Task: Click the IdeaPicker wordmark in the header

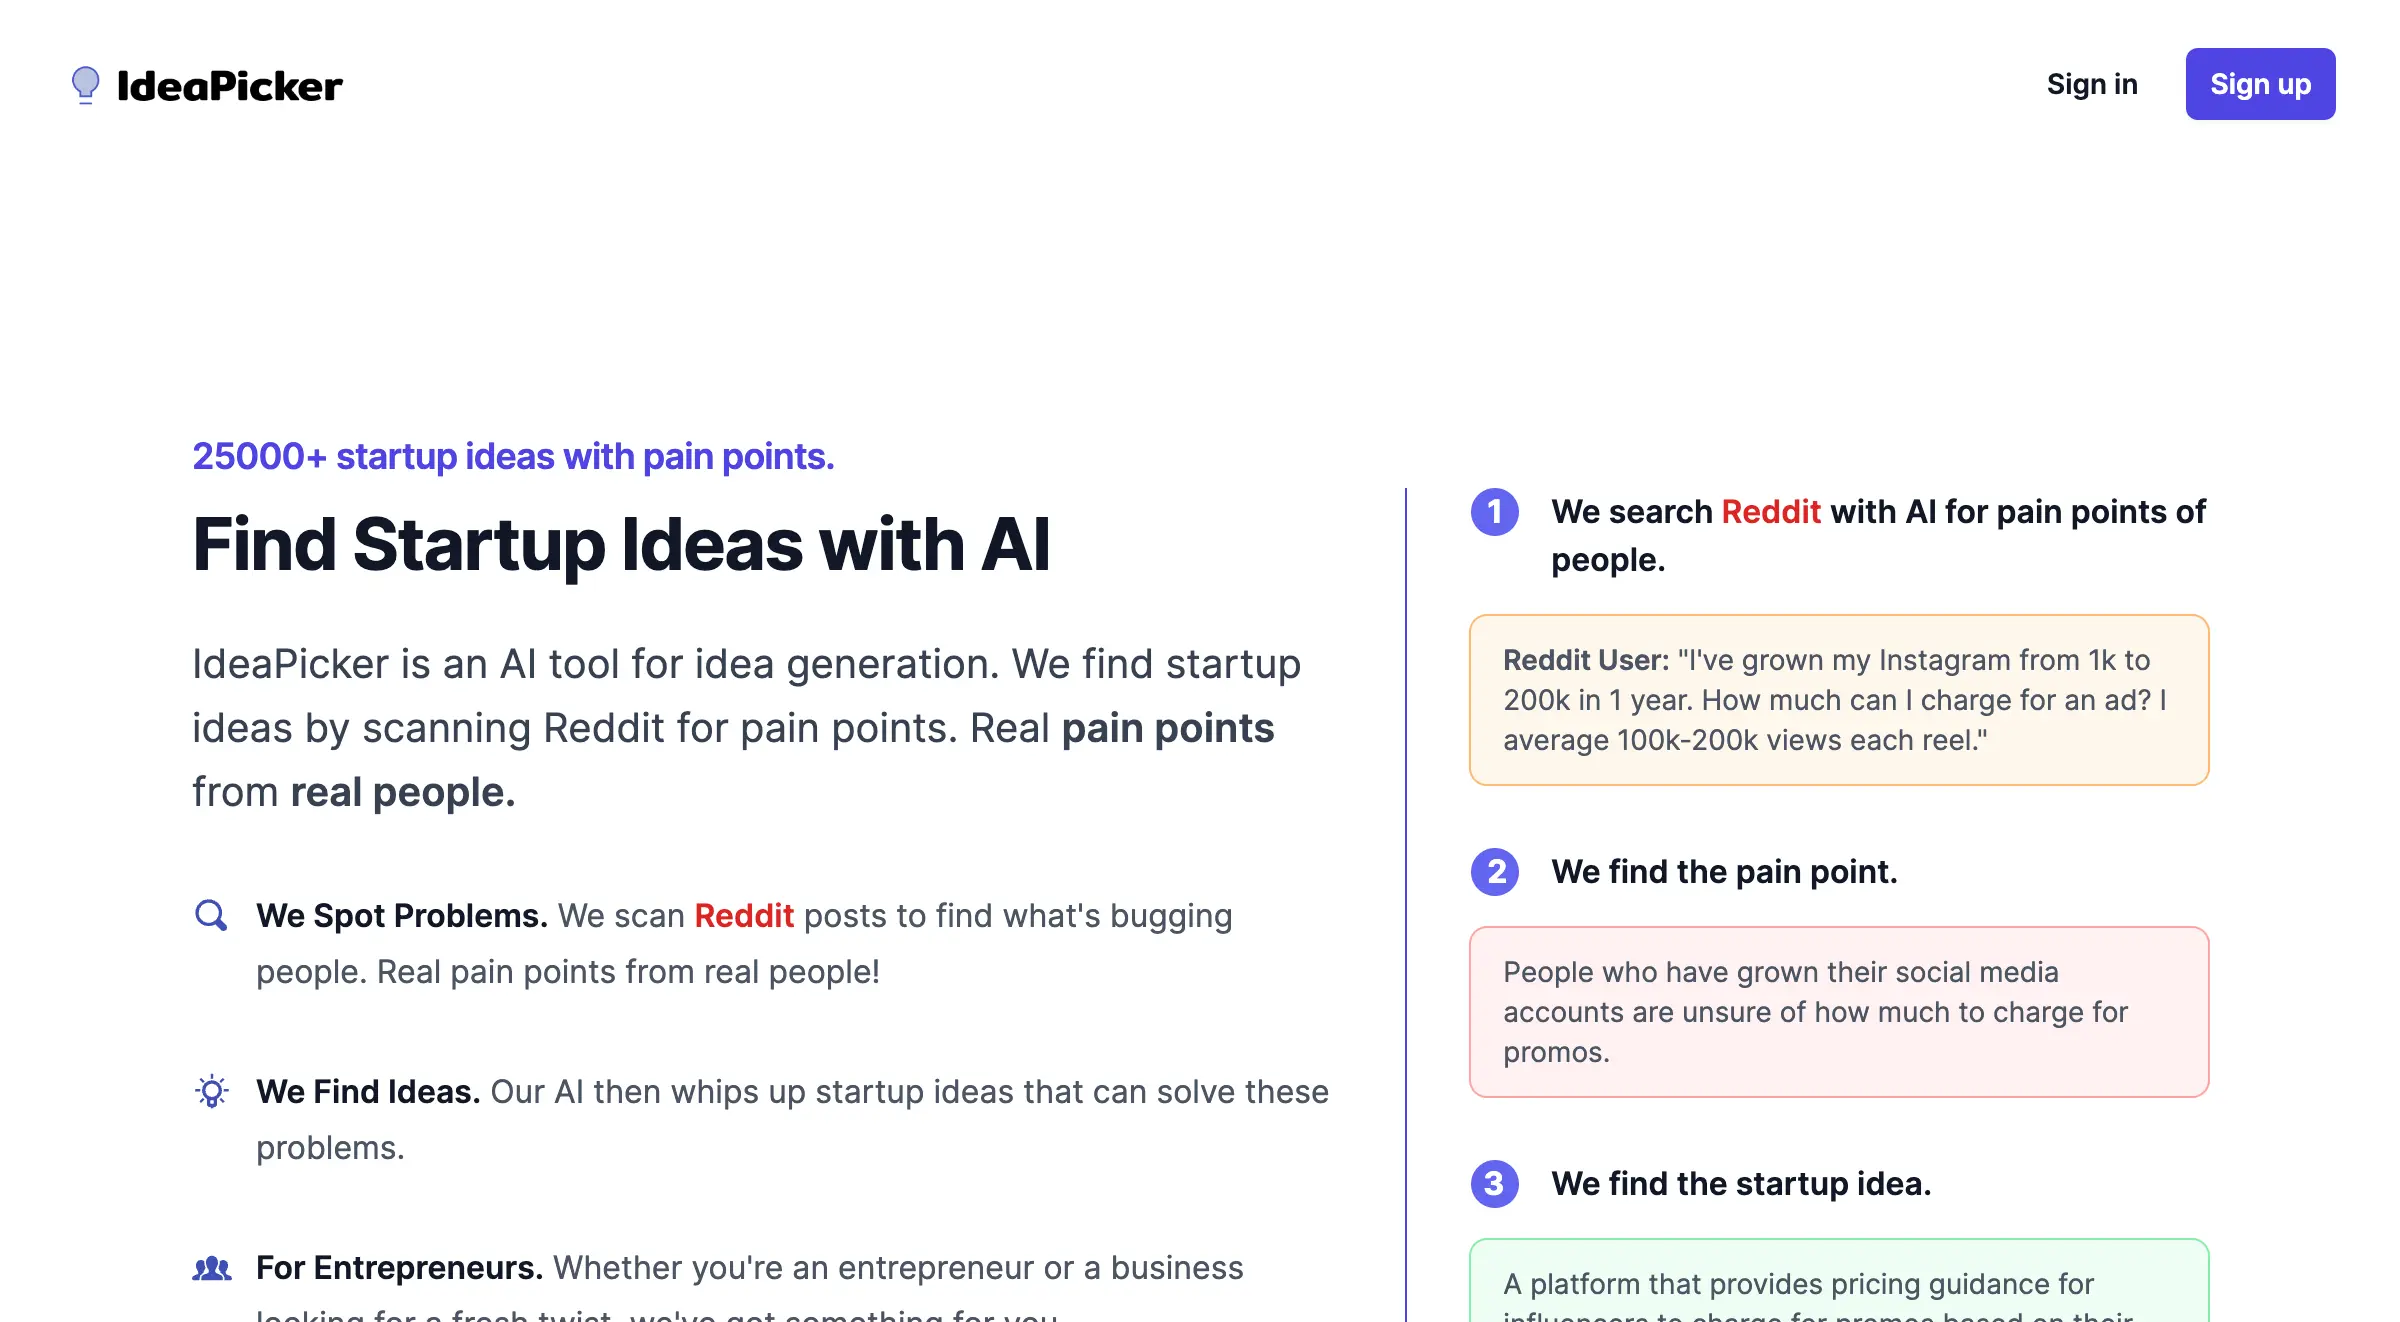Action: coord(228,84)
